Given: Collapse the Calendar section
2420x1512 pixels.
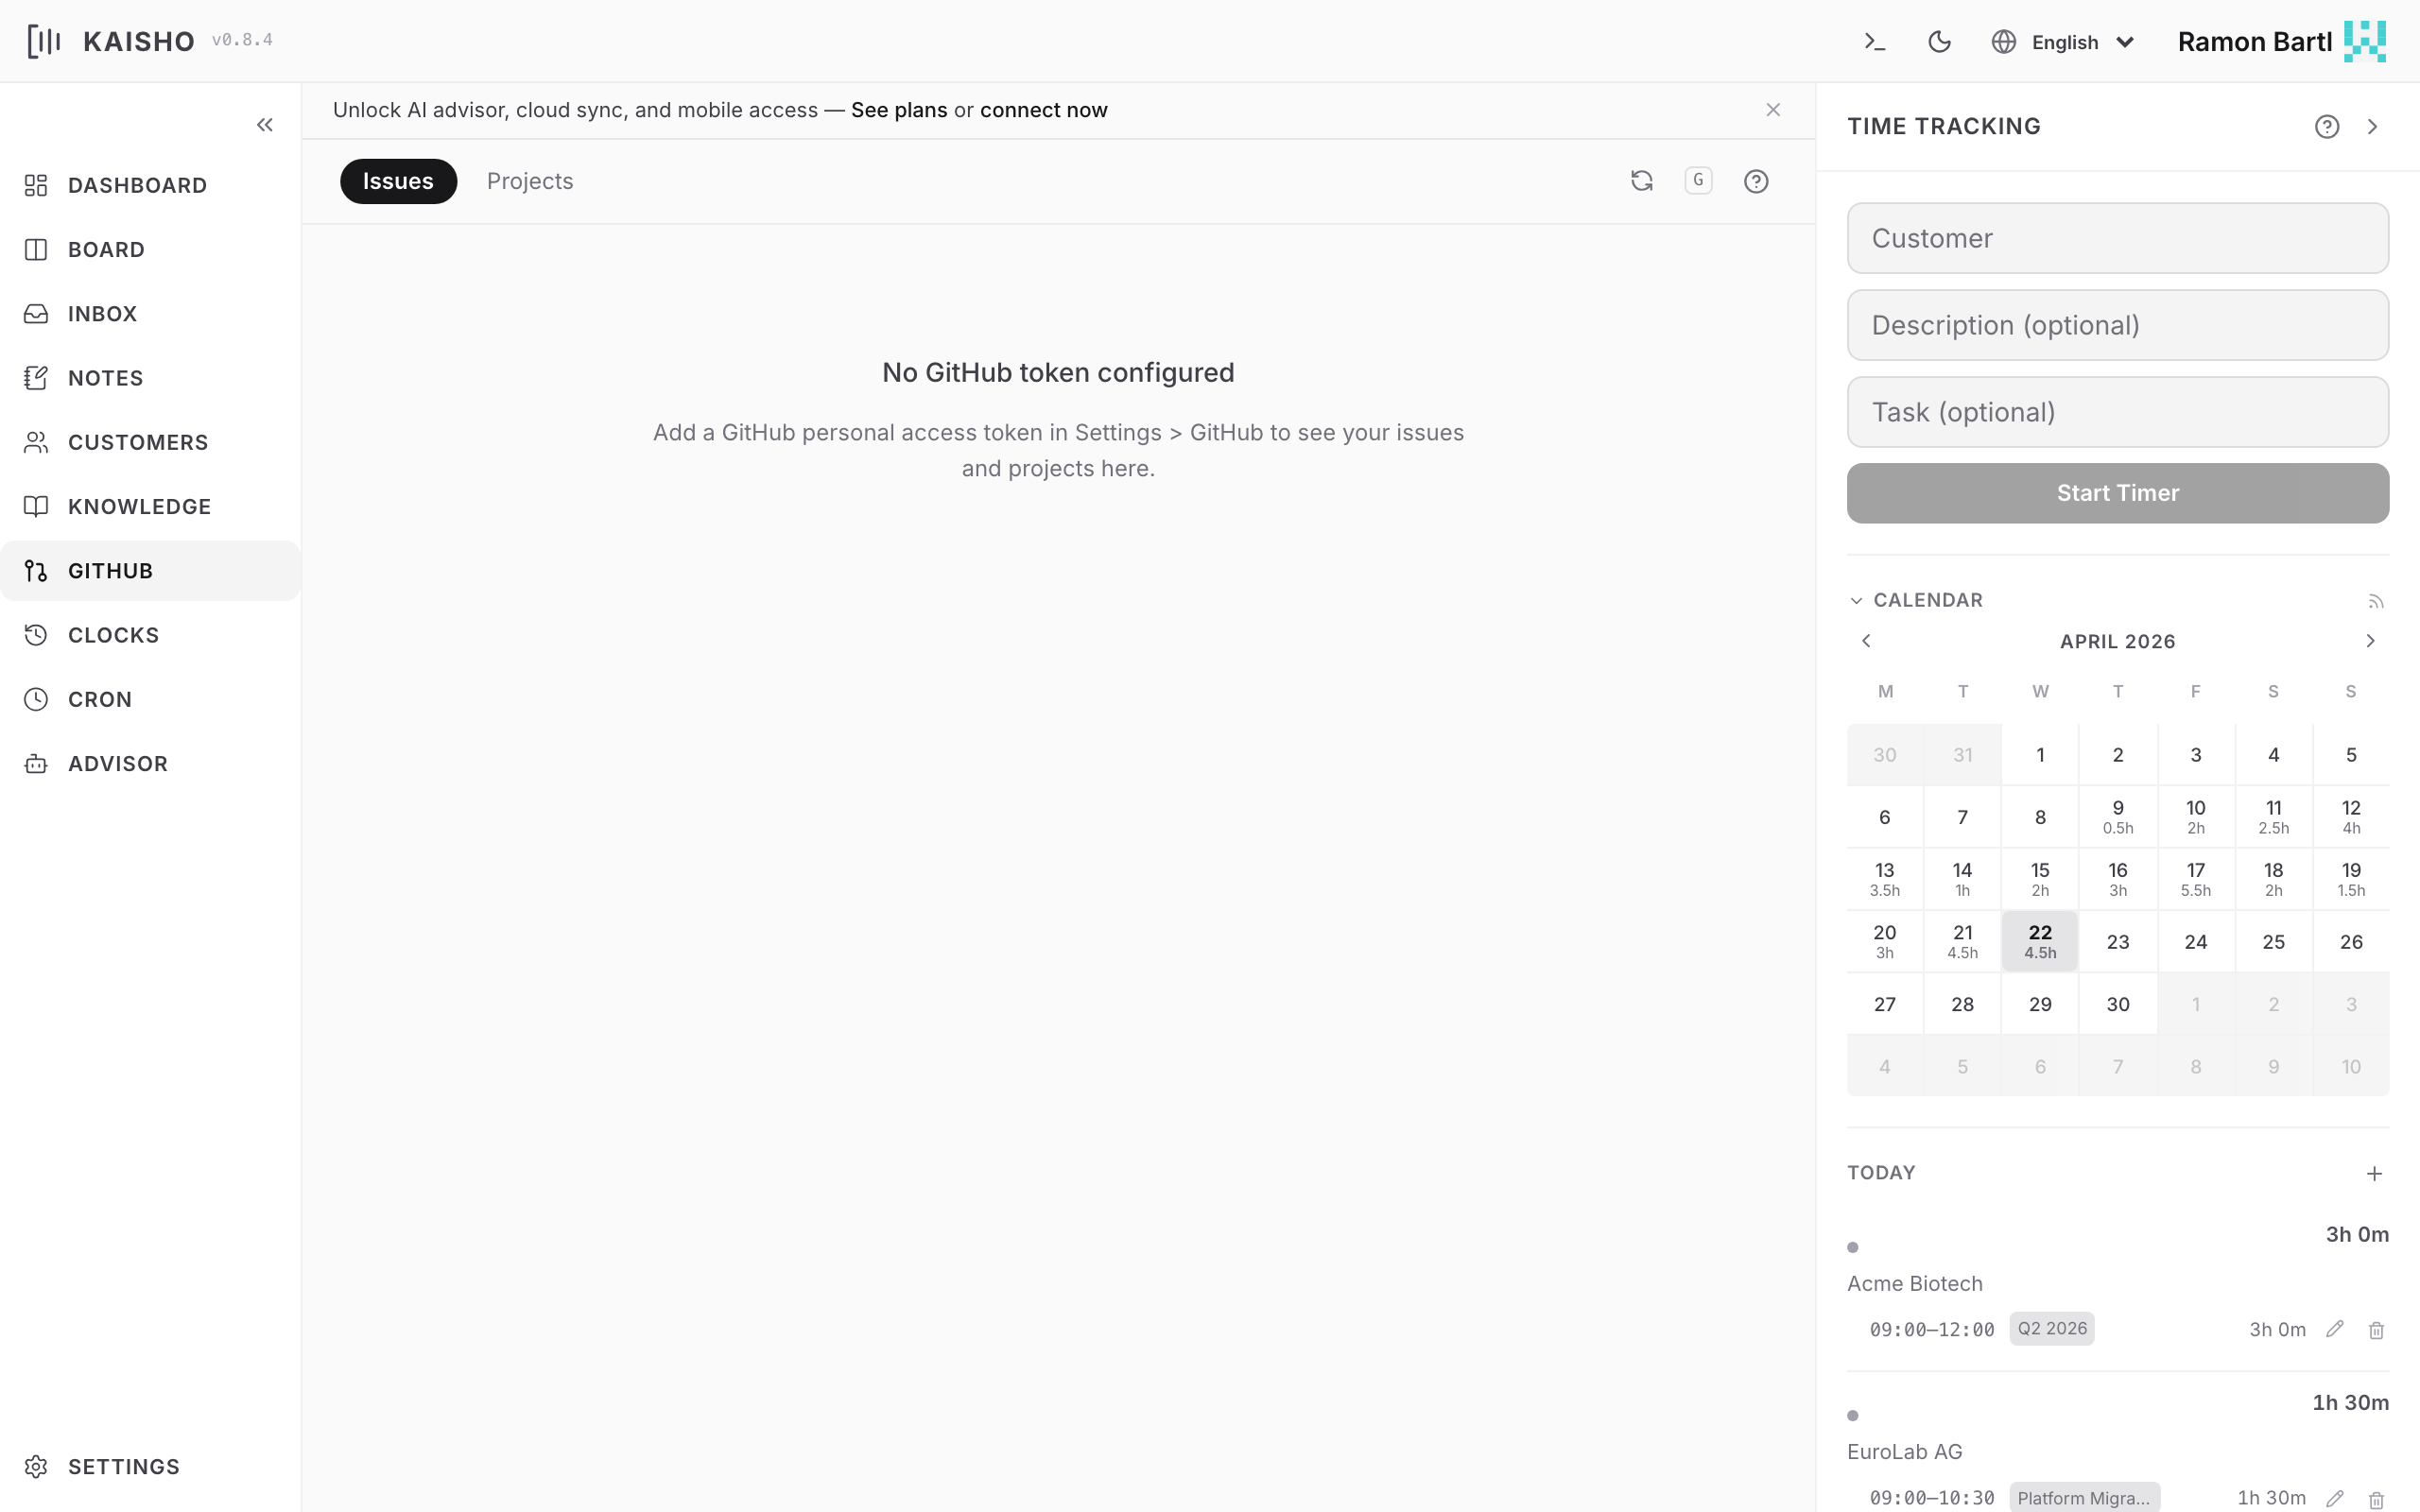Looking at the screenshot, I should [x=1858, y=600].
